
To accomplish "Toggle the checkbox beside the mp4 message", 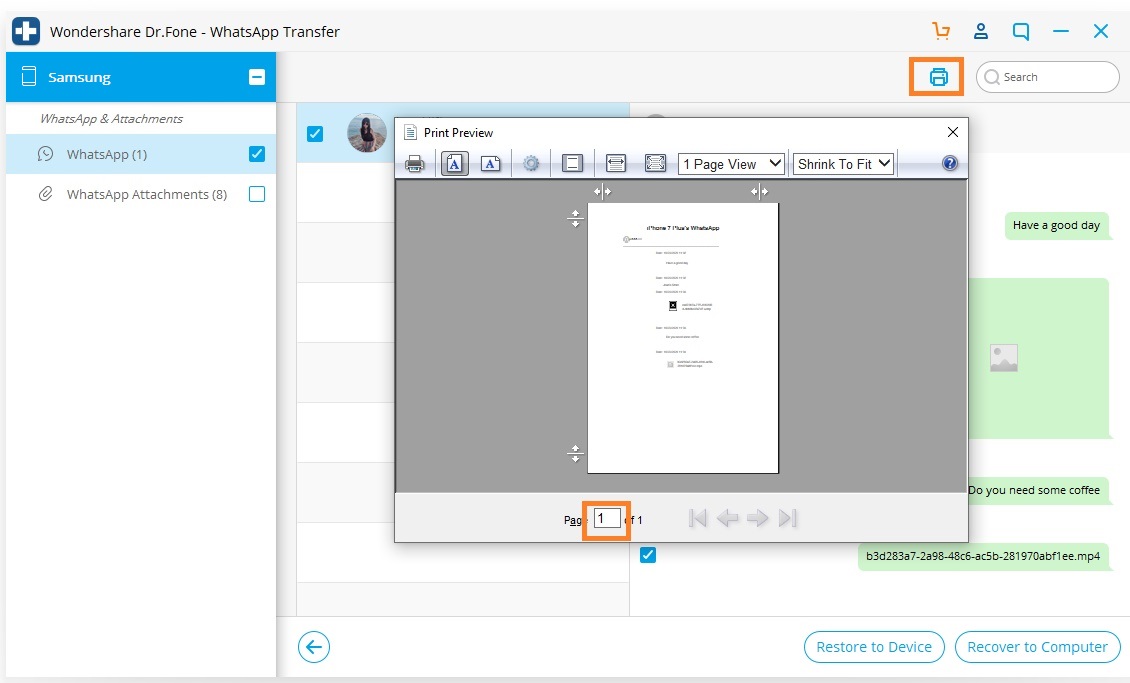I will point(648,555).
